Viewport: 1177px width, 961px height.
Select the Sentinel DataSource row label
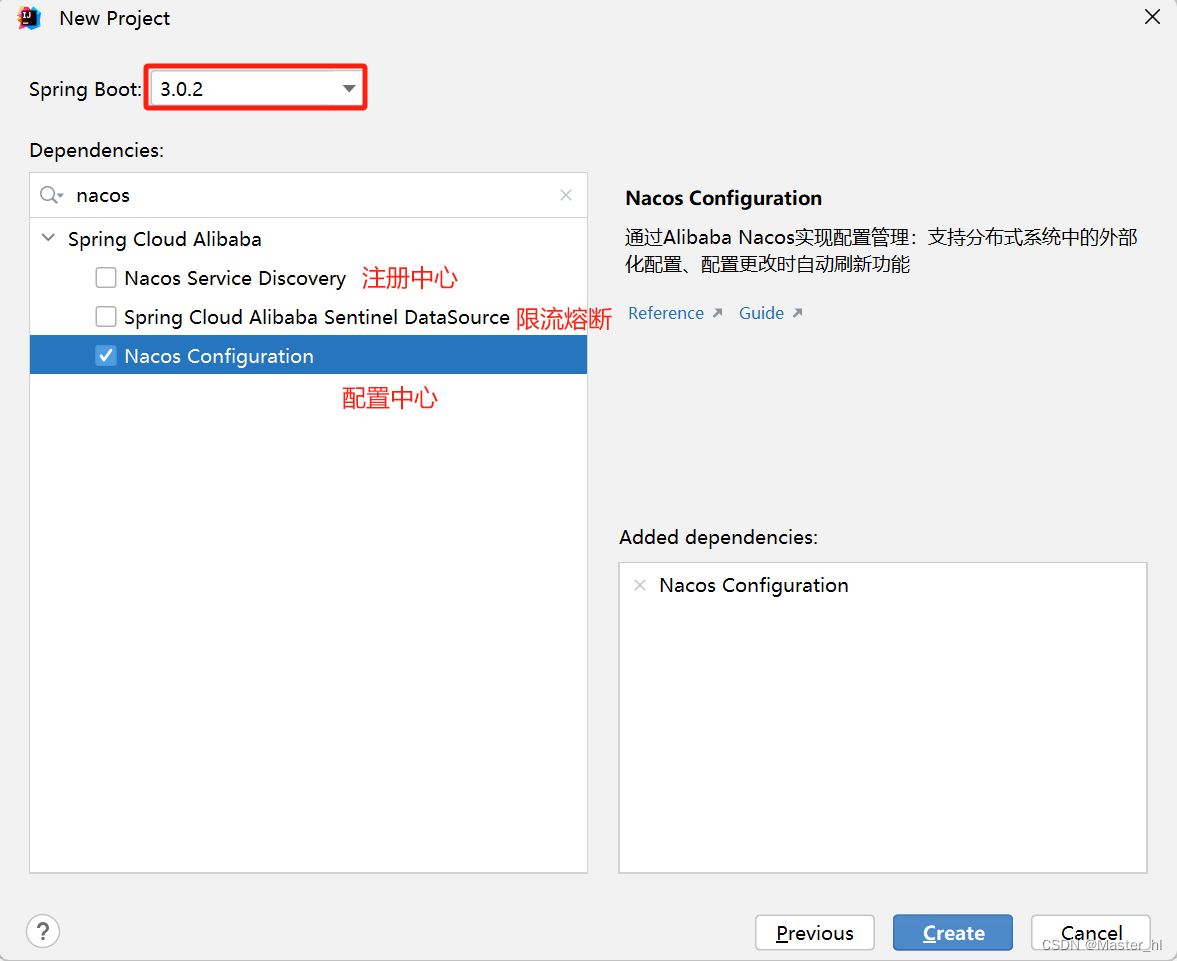point(317,318)
